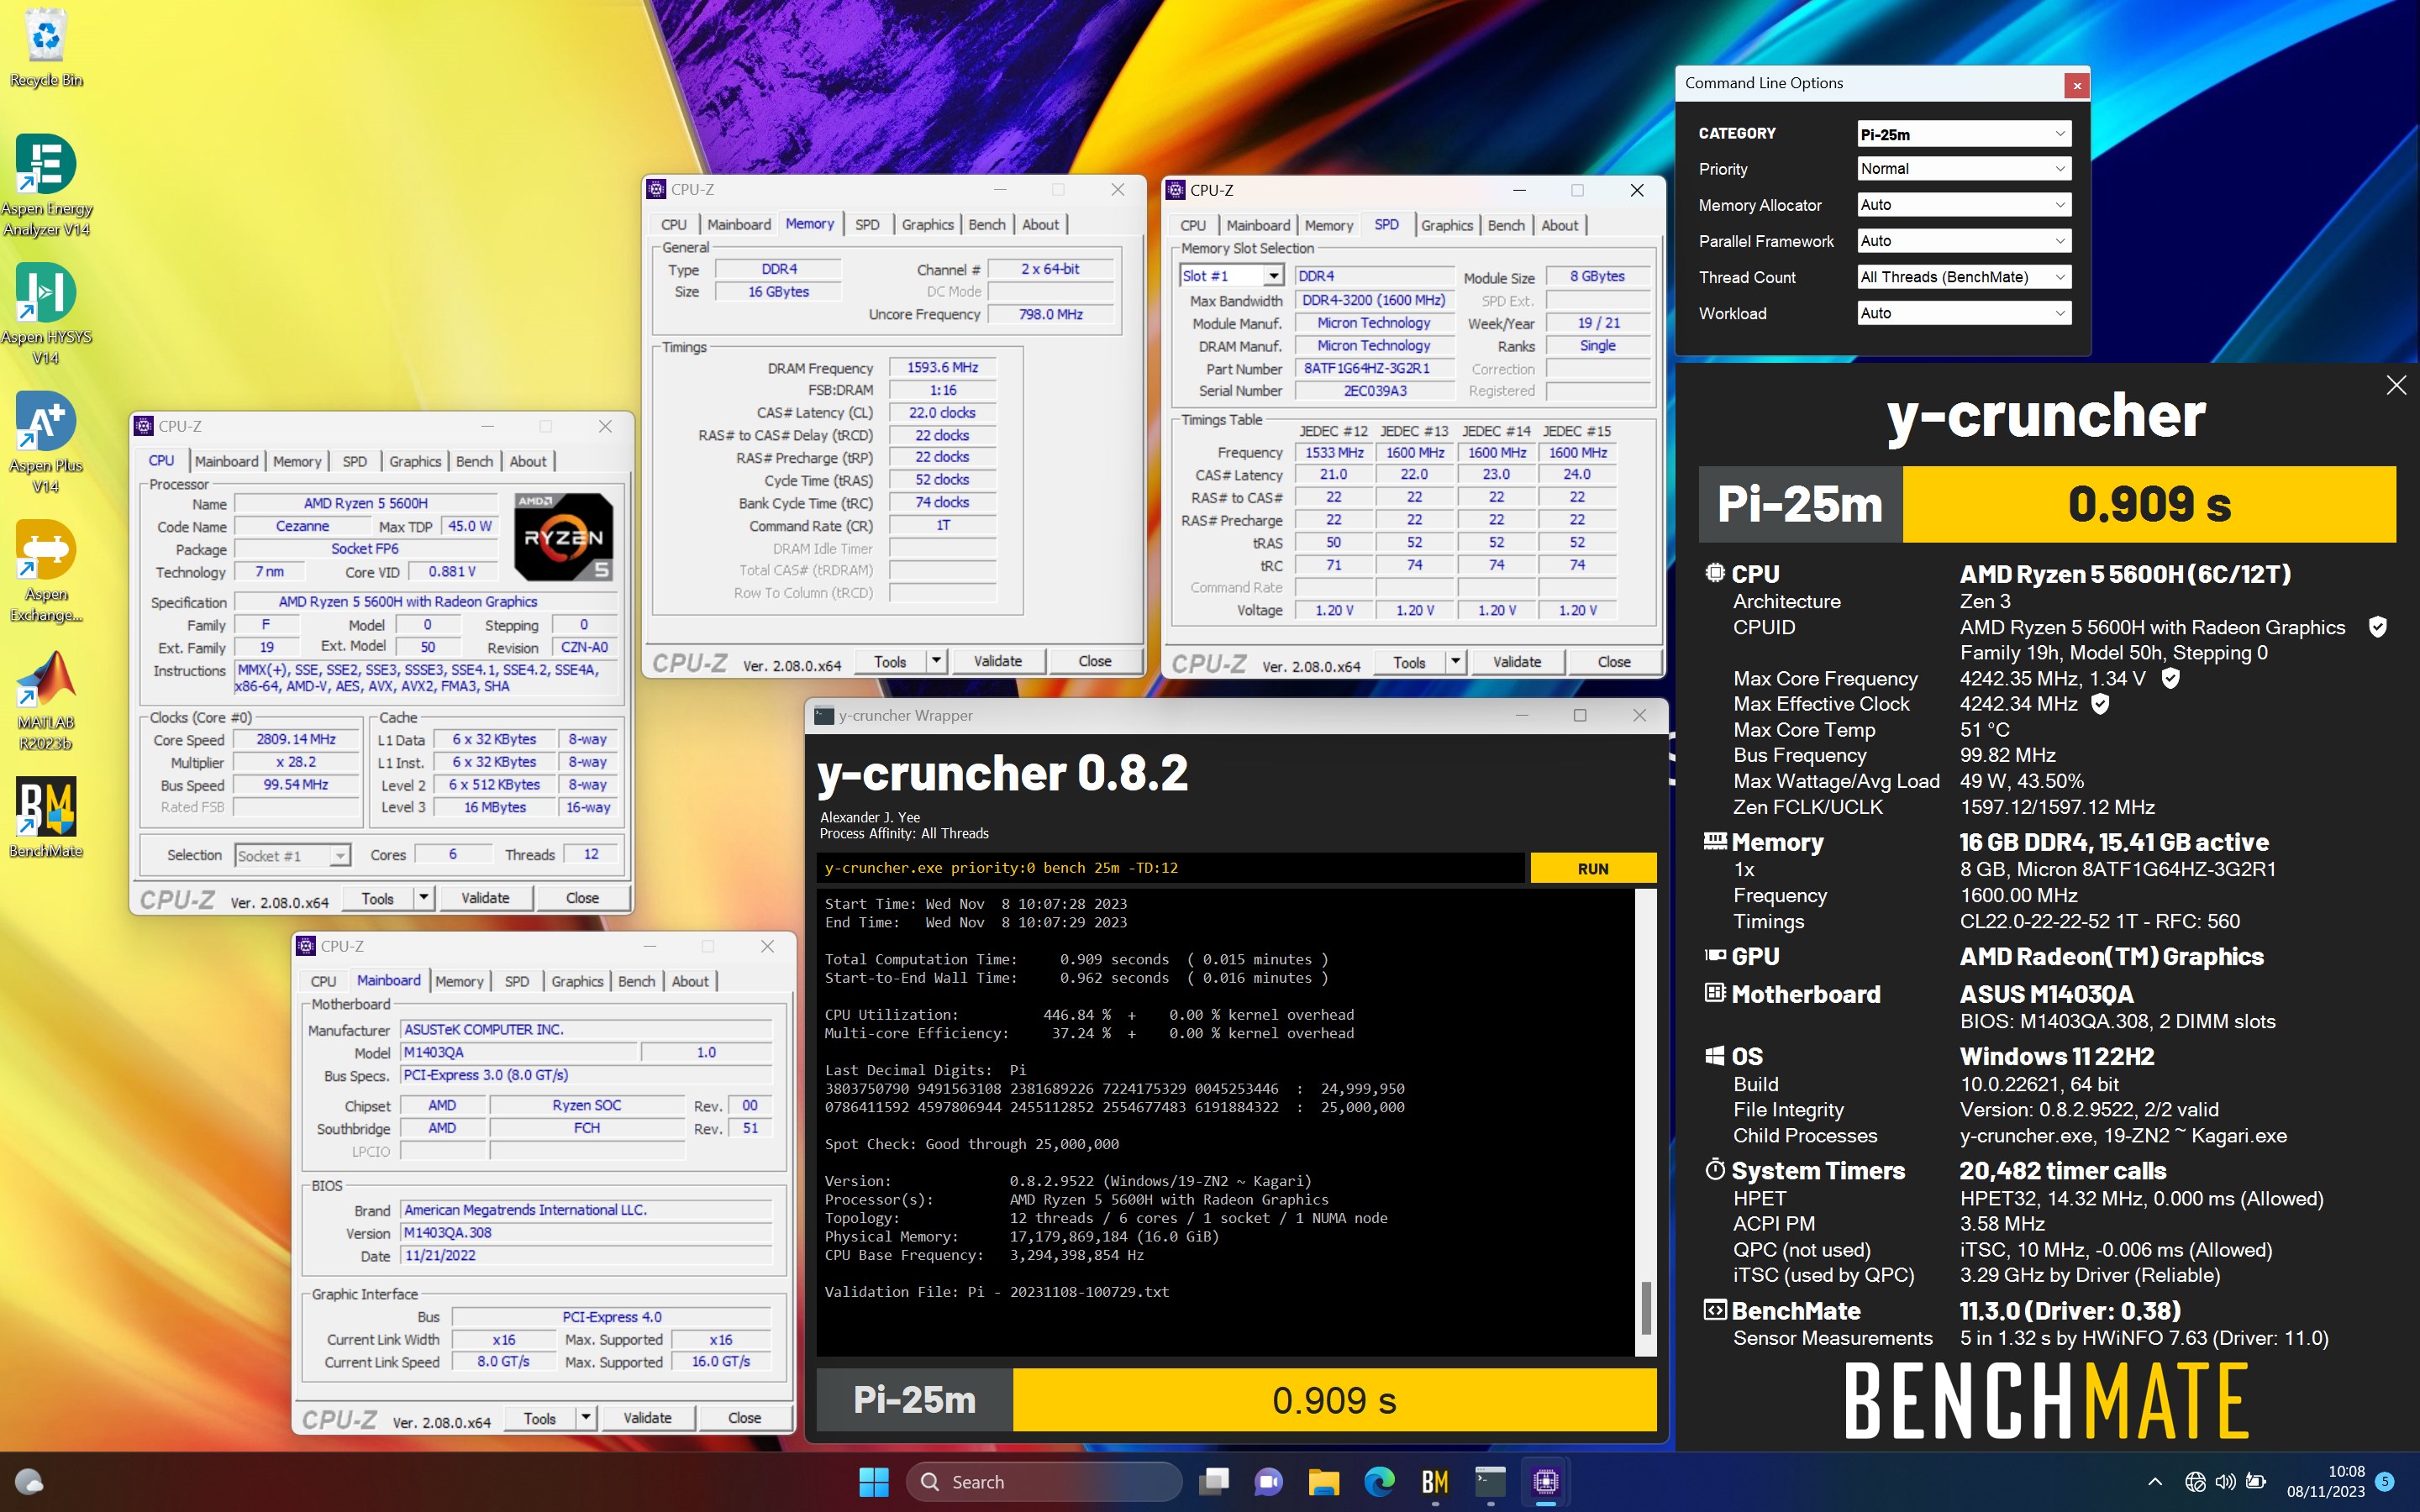Open the Category dropdown showing Pi-25m

[x=1963, y=134]
